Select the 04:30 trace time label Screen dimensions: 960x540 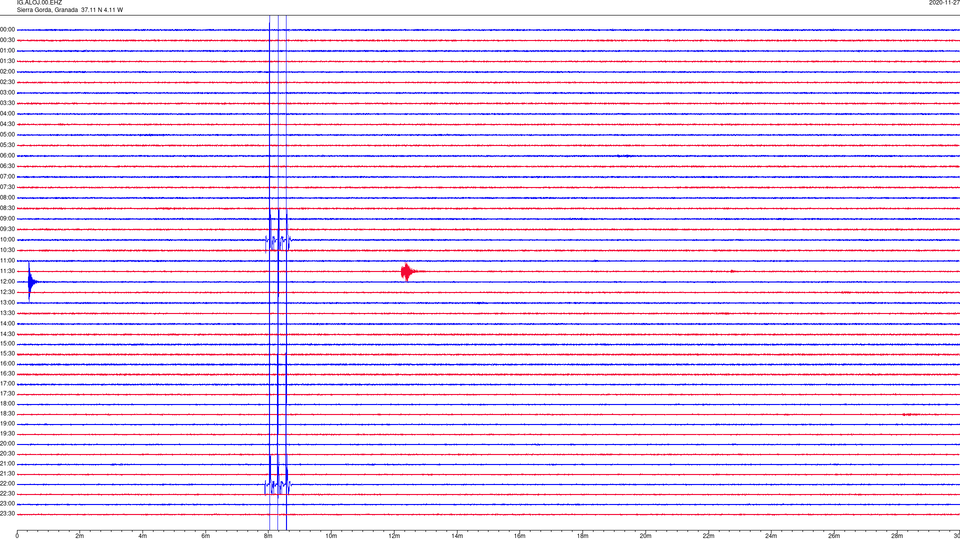click(x=7, y=124)
